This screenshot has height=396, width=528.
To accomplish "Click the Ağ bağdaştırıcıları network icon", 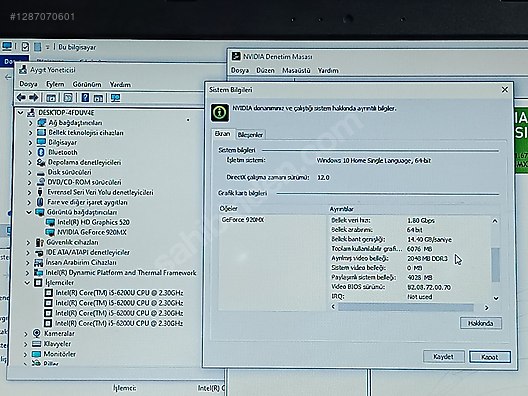I will pyautogui.click(x=41, y=123).
